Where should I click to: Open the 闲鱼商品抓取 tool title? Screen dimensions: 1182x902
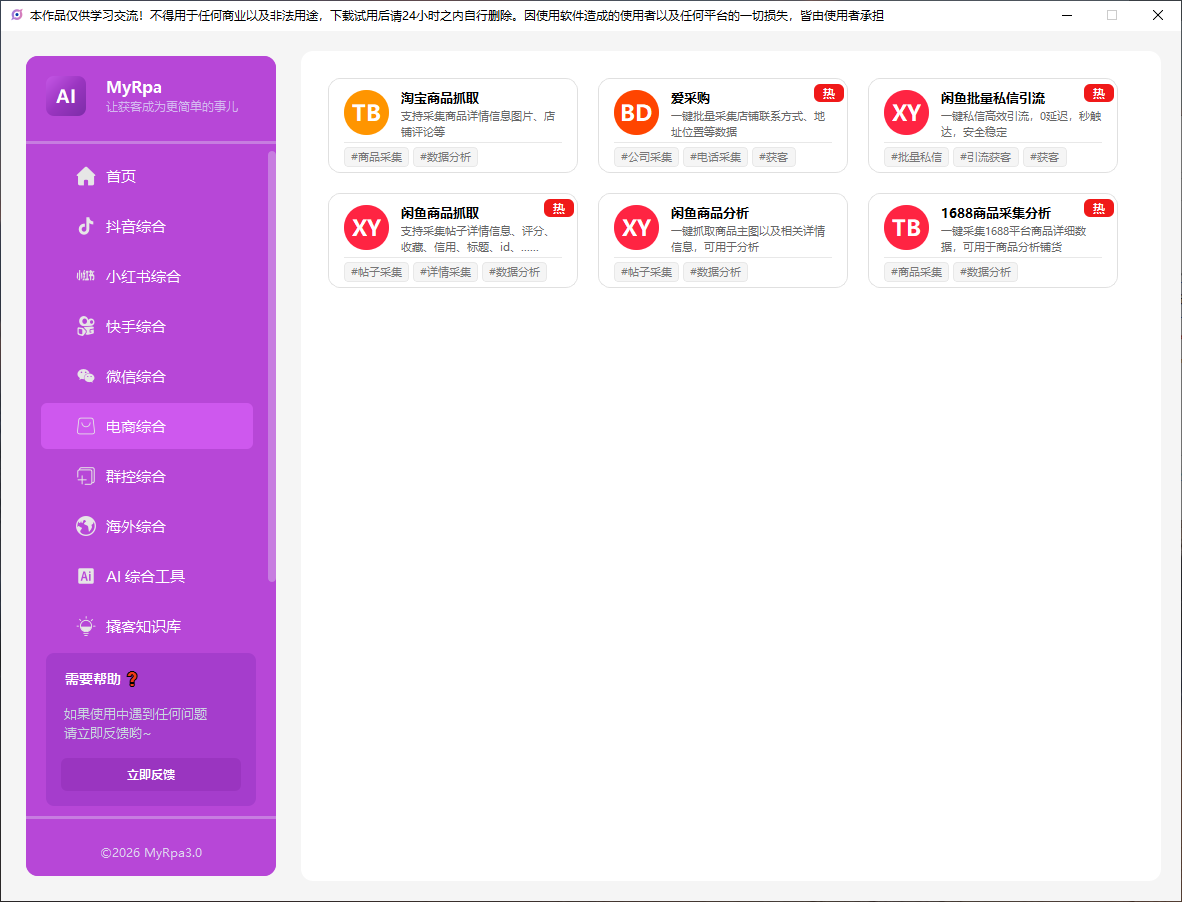pos(439,213)
